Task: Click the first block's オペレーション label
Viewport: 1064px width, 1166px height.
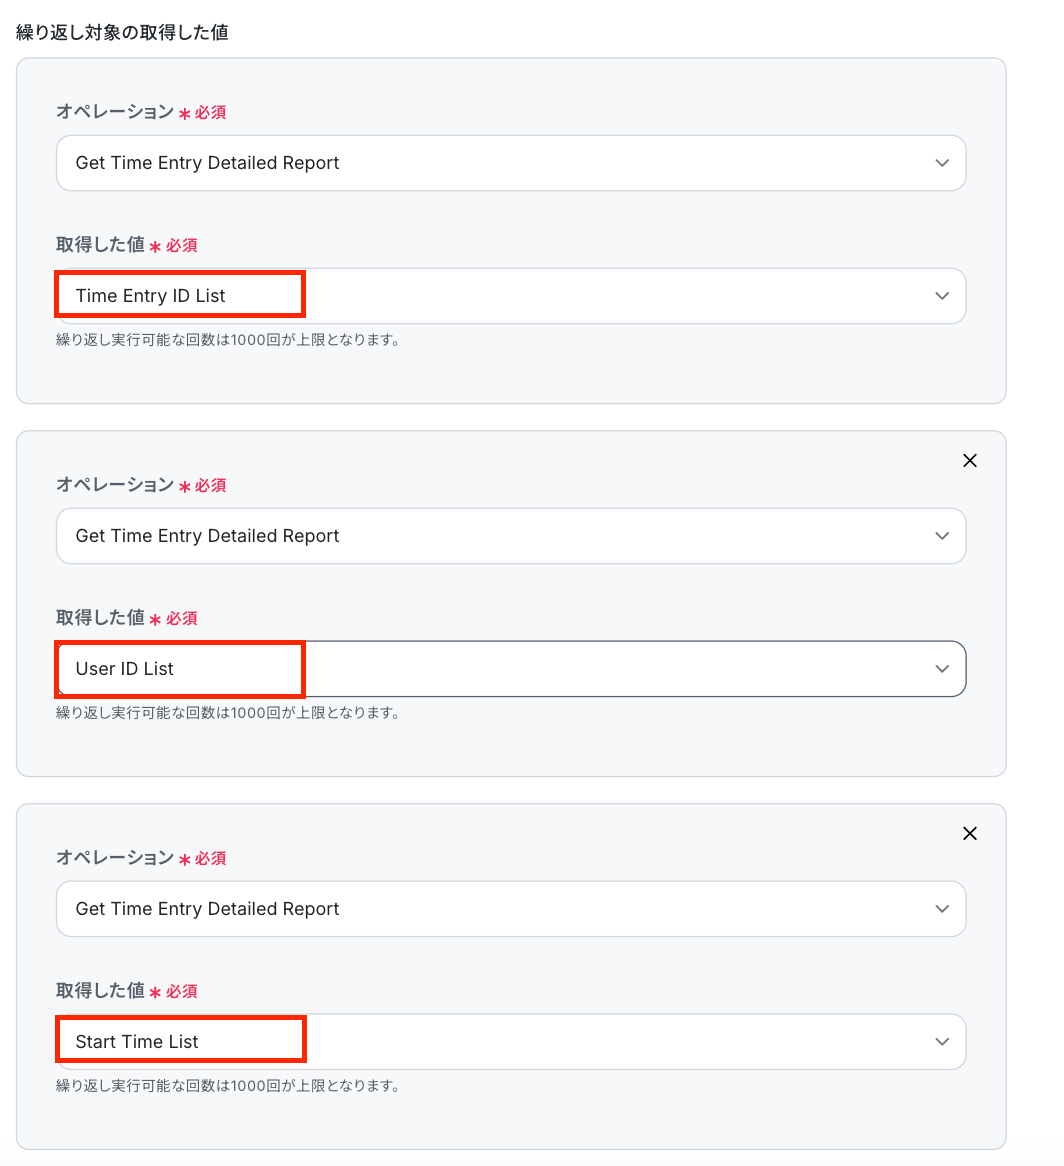Action: click(x=115, y=112)
